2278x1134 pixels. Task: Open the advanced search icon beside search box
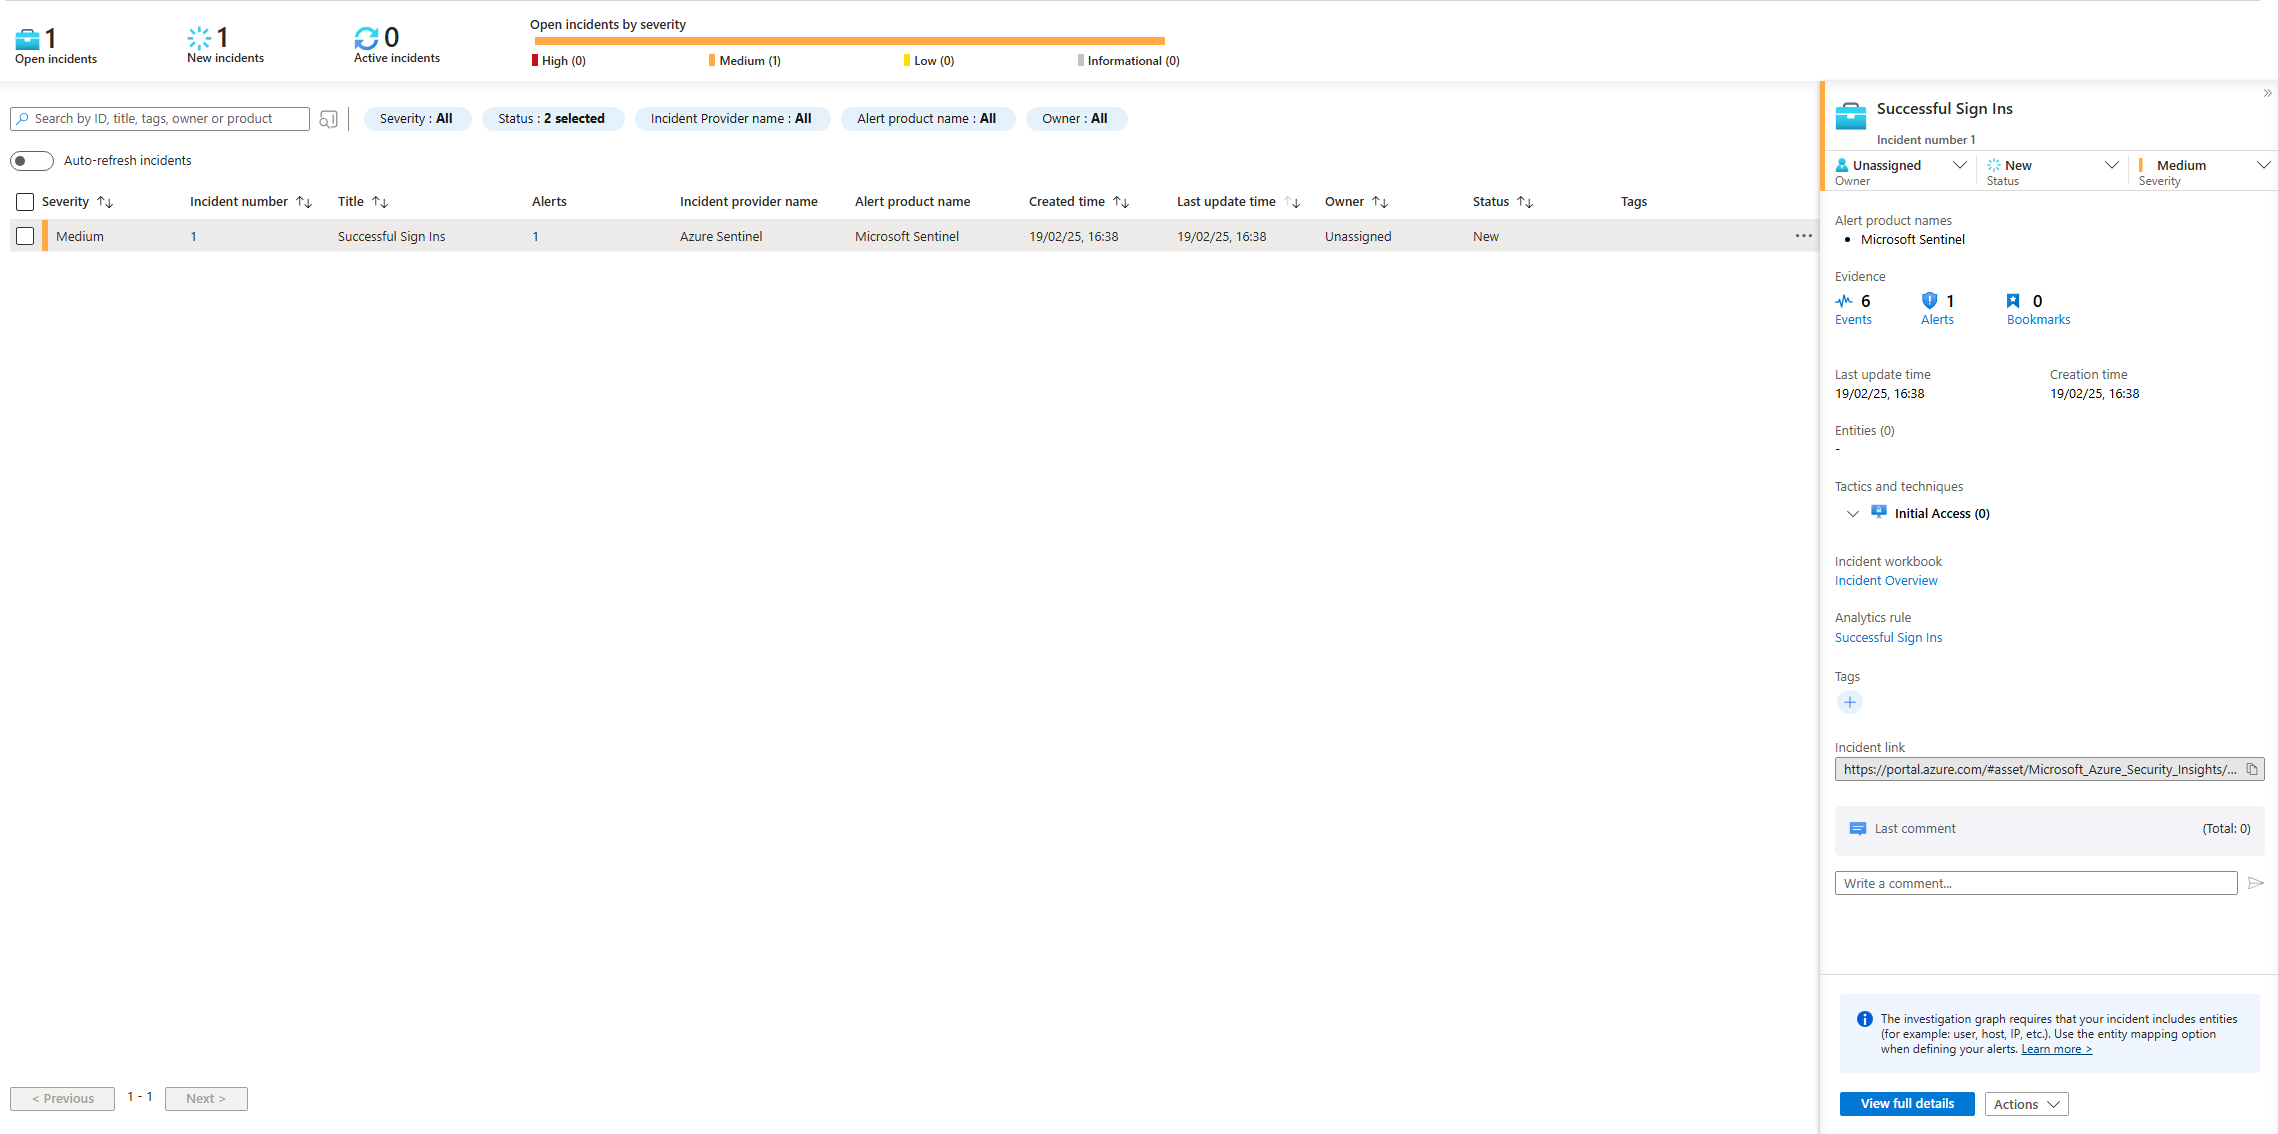click(x=328, y=119)
